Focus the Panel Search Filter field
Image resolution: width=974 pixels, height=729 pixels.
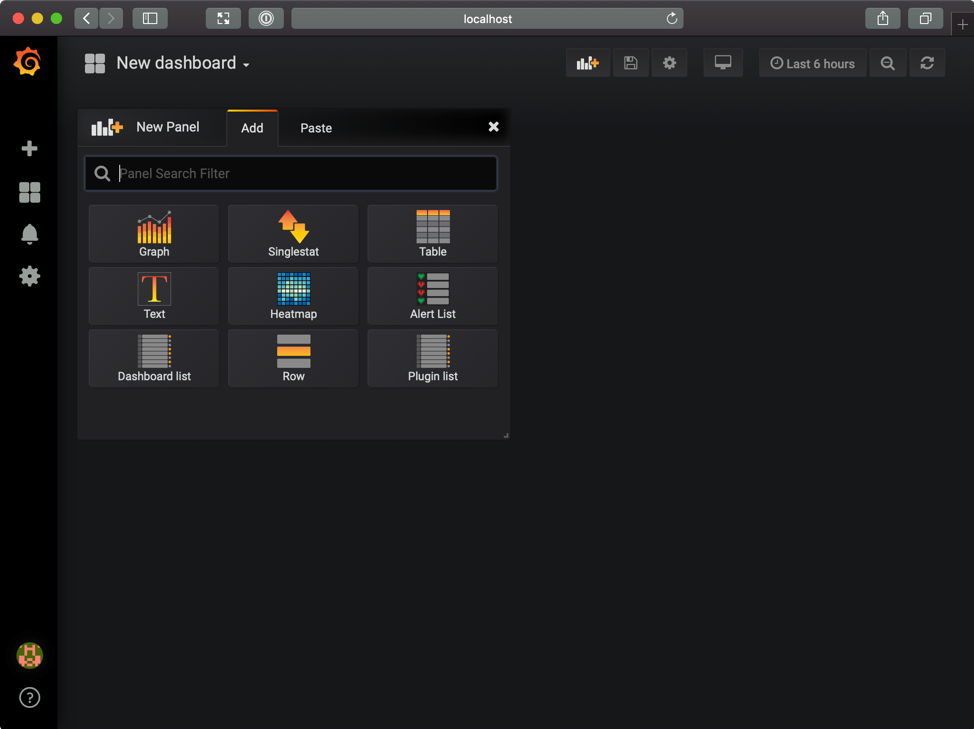point(291,173)
